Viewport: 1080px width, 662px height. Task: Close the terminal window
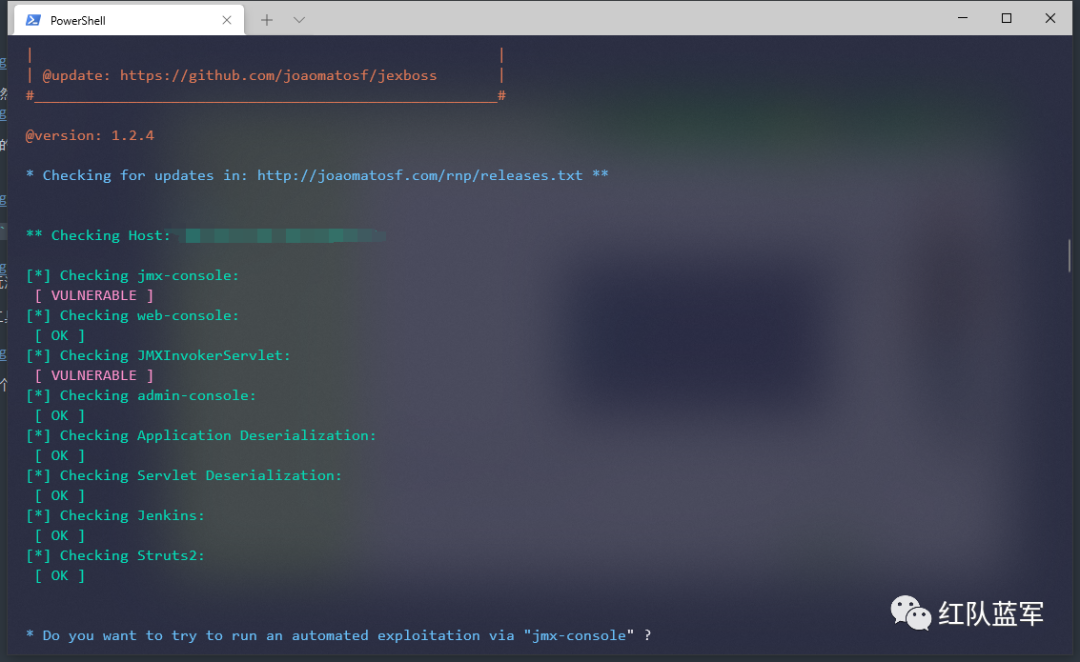tap(1050, 18)
